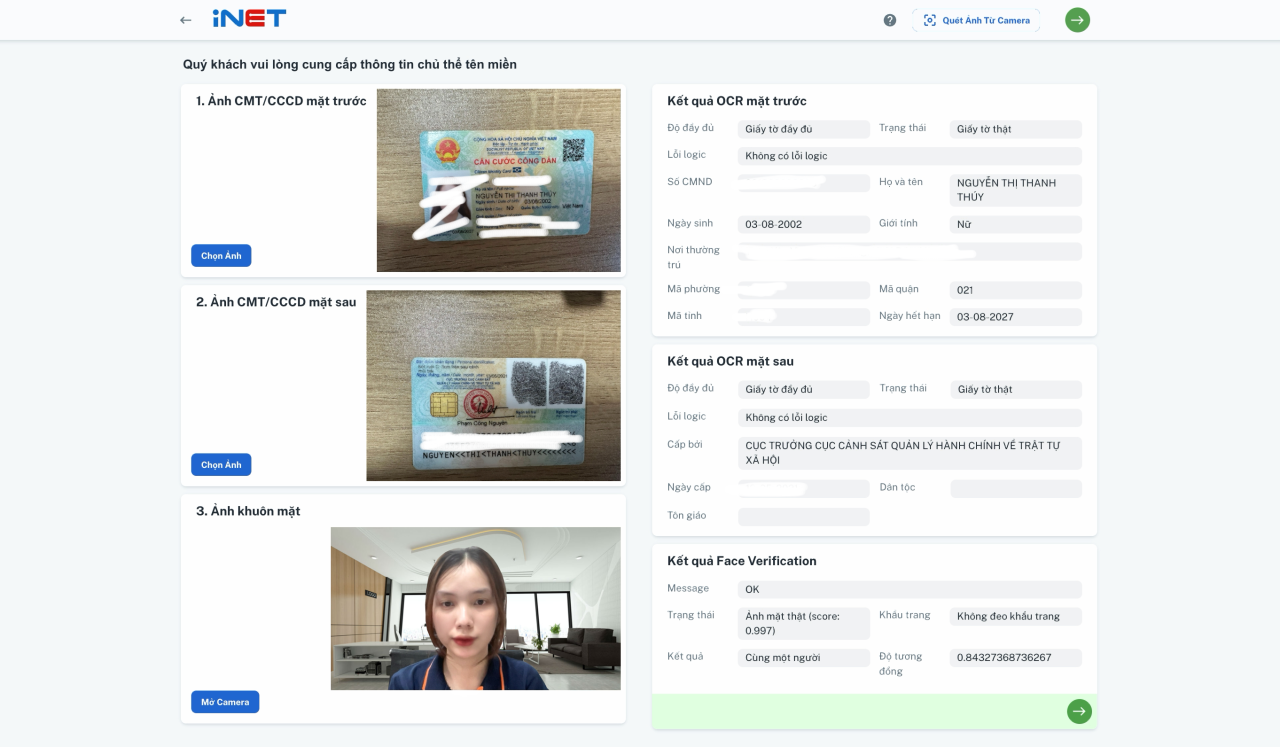
Task: Select the Ngày sinh field showing 03-08-2002
Action: pyautogui.click(x=803, y=225)
